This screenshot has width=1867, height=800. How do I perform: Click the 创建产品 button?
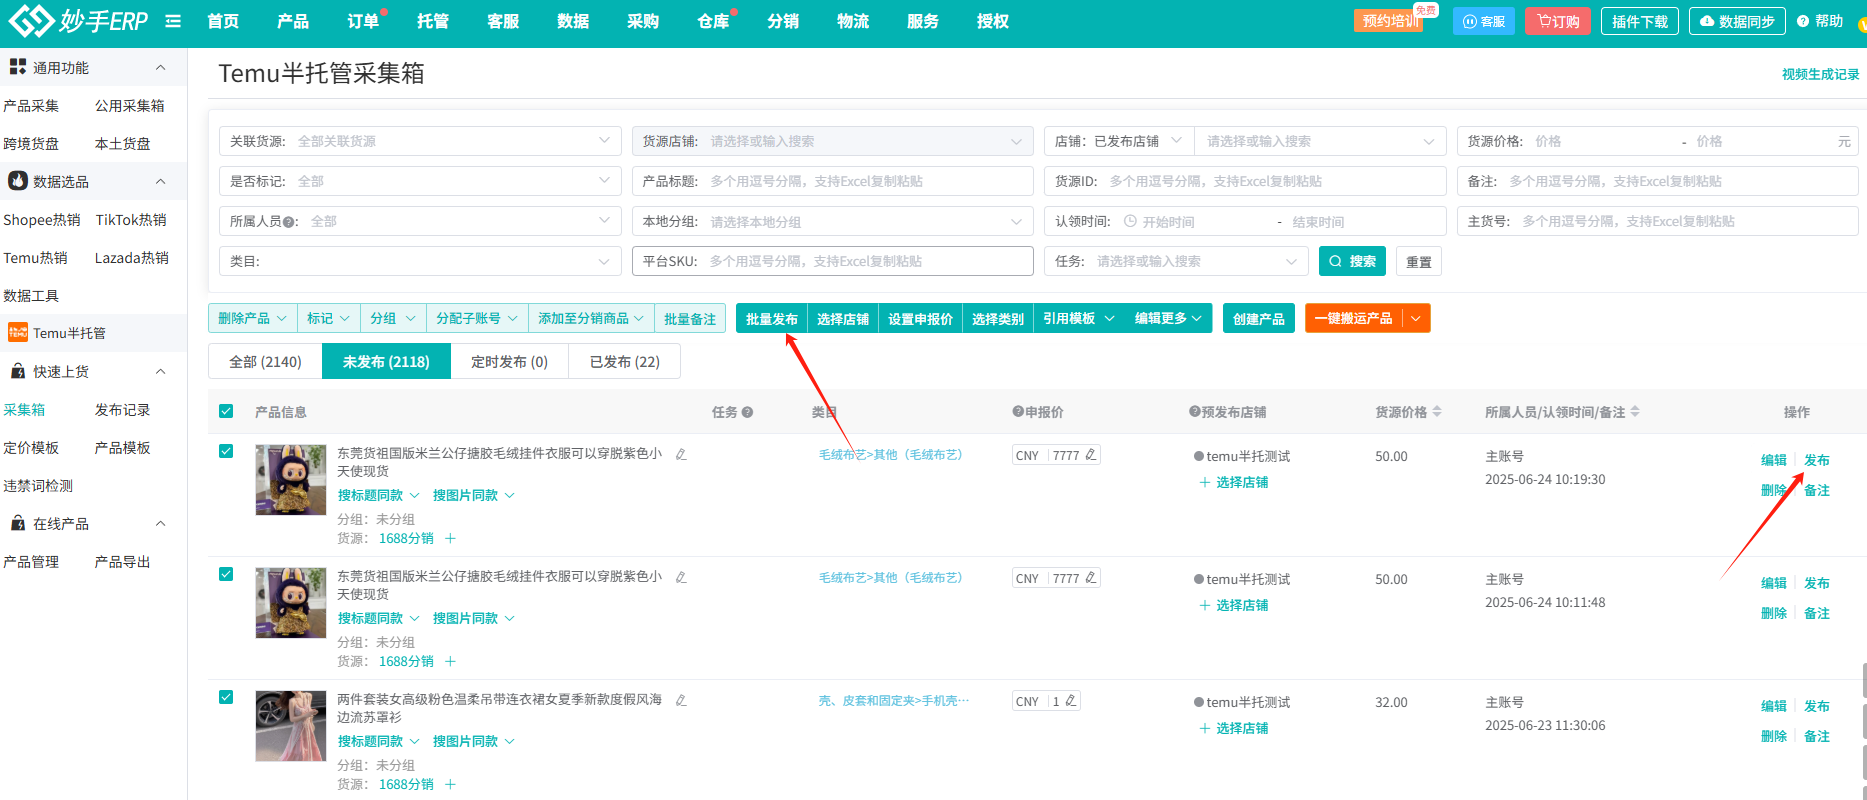pyautogui.click(x=1259, y=318)
